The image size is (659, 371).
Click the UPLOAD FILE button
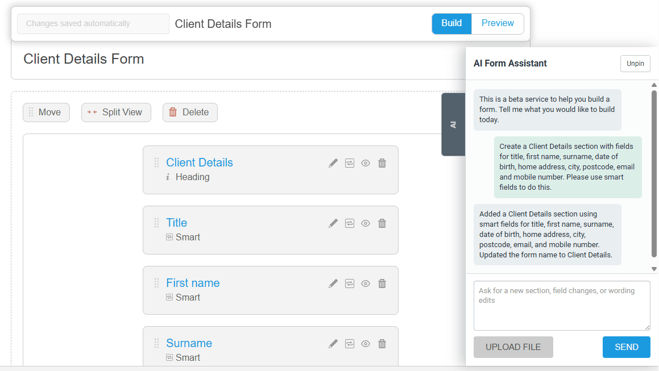pyautogui.click(x=513, y=347)
